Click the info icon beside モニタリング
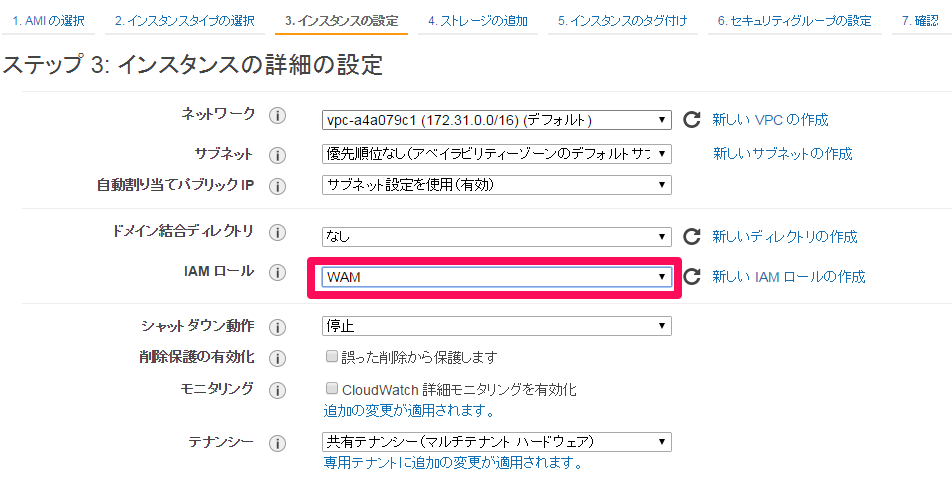952x496 pixels. pyautogui.click(x=277, y=390)
